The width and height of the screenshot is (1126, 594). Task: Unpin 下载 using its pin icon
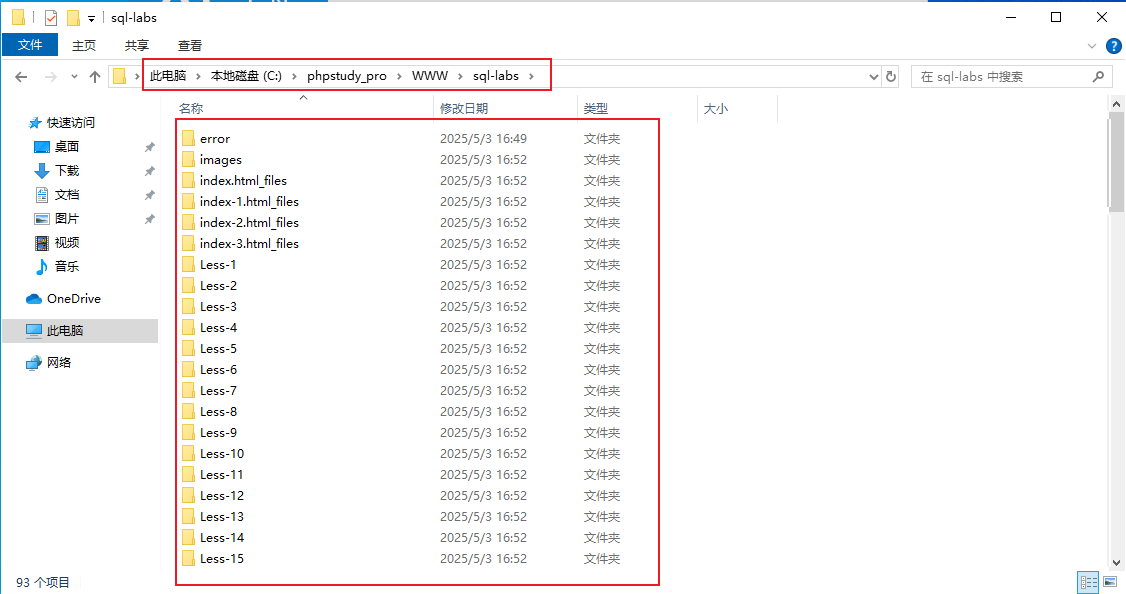pyautogui.click(x=149, y=171)
